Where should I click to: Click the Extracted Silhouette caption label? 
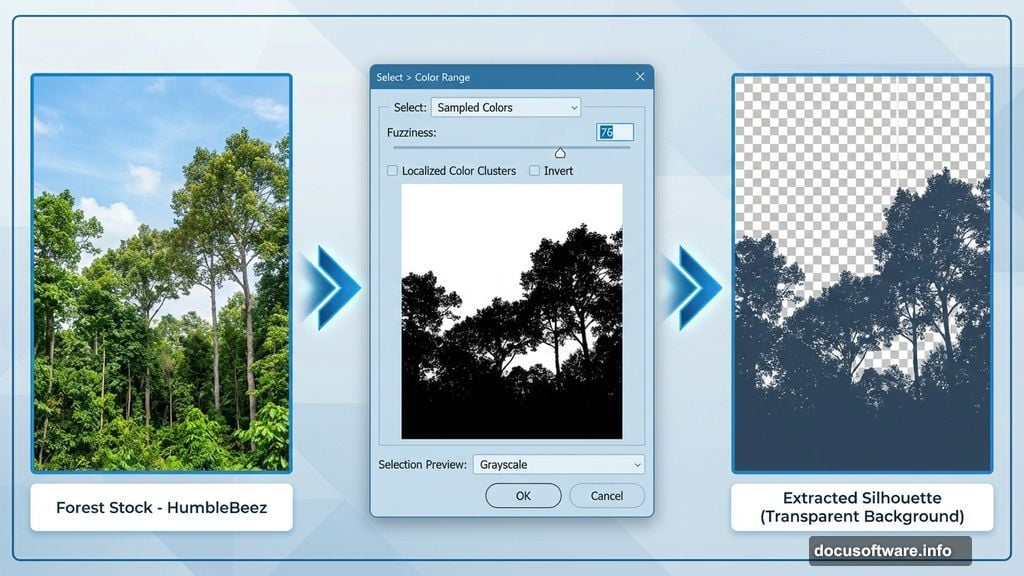tap(861, 507)
